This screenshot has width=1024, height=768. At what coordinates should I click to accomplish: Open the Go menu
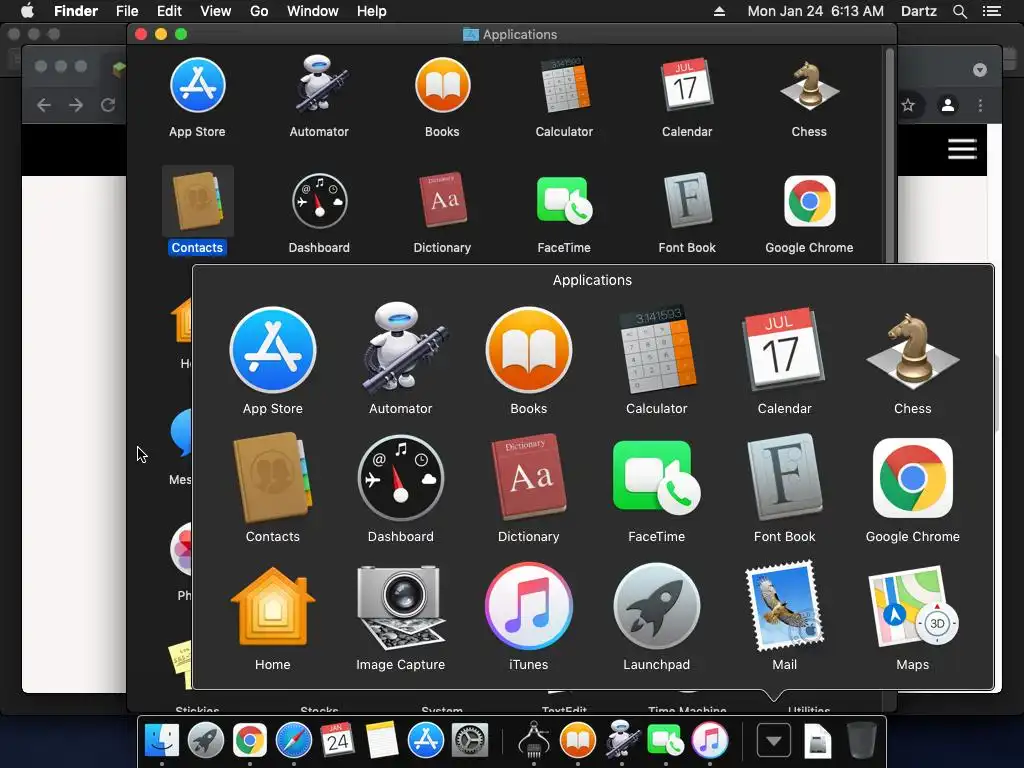259,11
